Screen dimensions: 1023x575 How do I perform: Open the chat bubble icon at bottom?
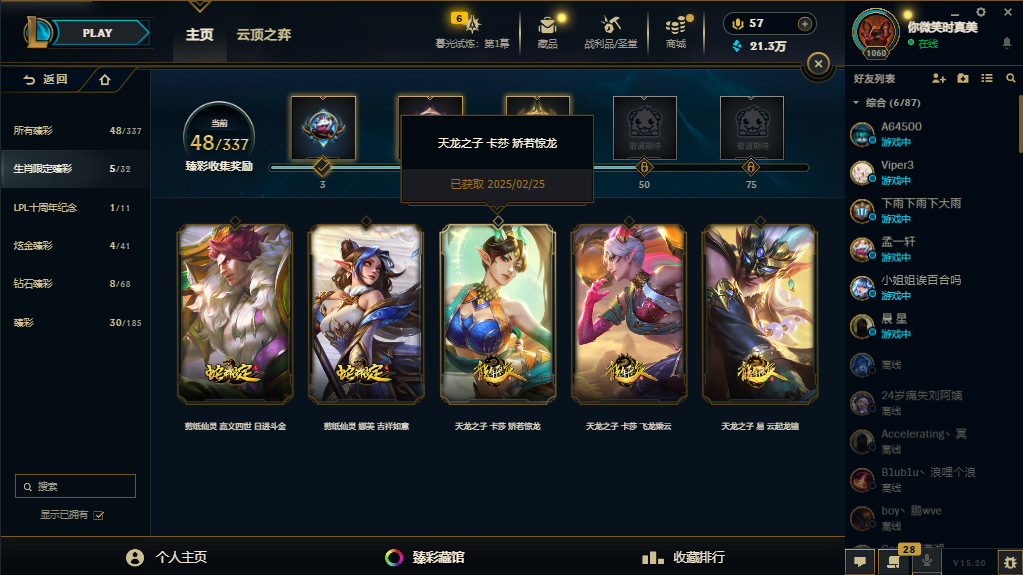860,561
